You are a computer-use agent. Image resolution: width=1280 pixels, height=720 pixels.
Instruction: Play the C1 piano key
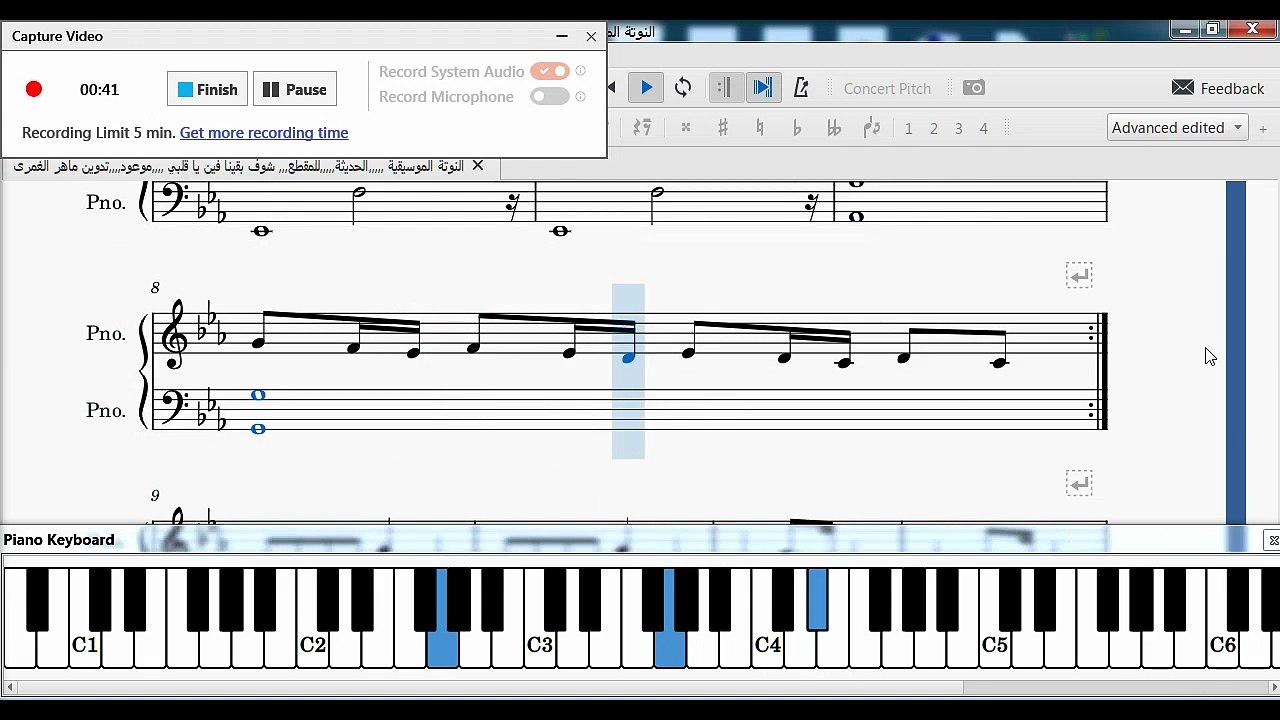(85, 645)
